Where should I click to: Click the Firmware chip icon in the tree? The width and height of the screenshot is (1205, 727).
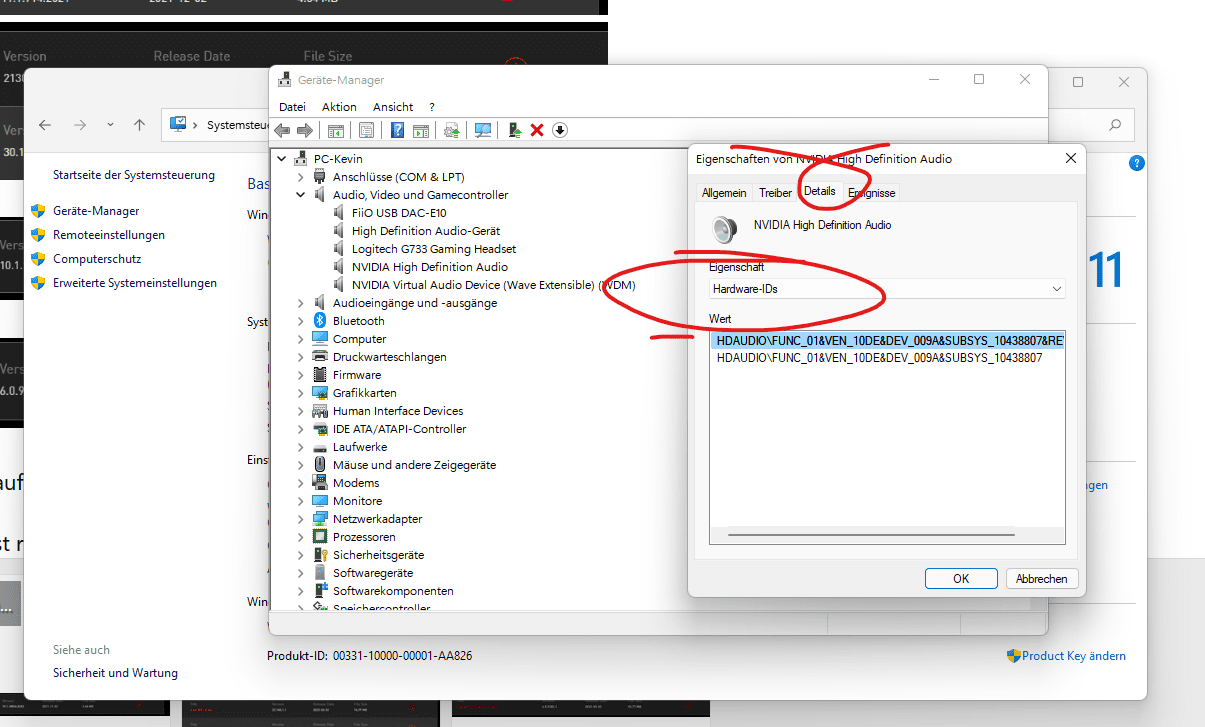(320, 375)
